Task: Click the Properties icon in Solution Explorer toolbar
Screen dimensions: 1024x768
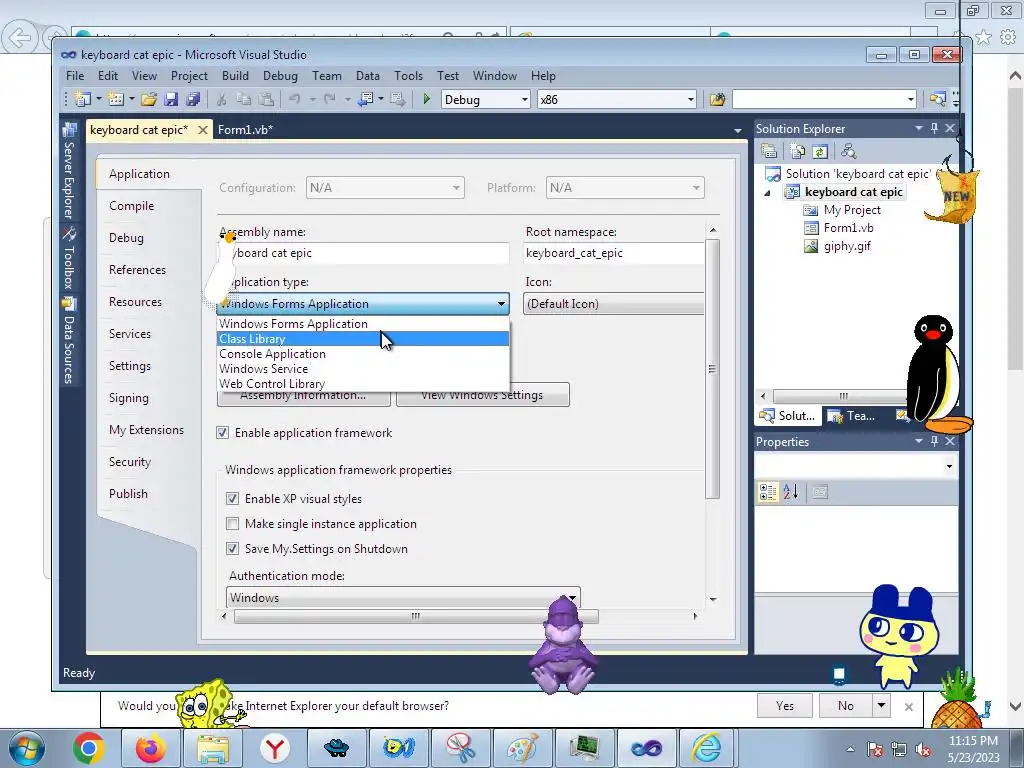Action: (769, 152)
